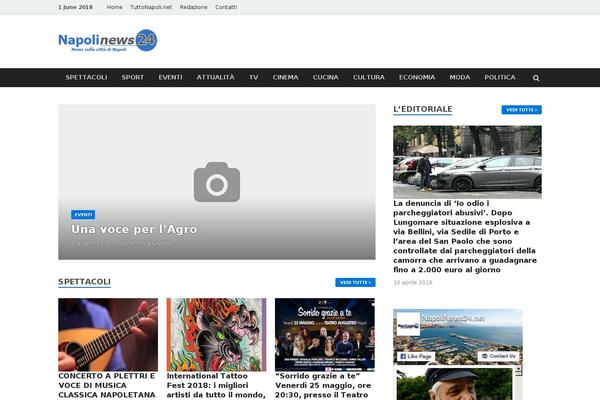Open the L'EDITORIALE section heading
The width and height of the screenshot is (600, 400).
pyautogui.click(x=423, y=109)
